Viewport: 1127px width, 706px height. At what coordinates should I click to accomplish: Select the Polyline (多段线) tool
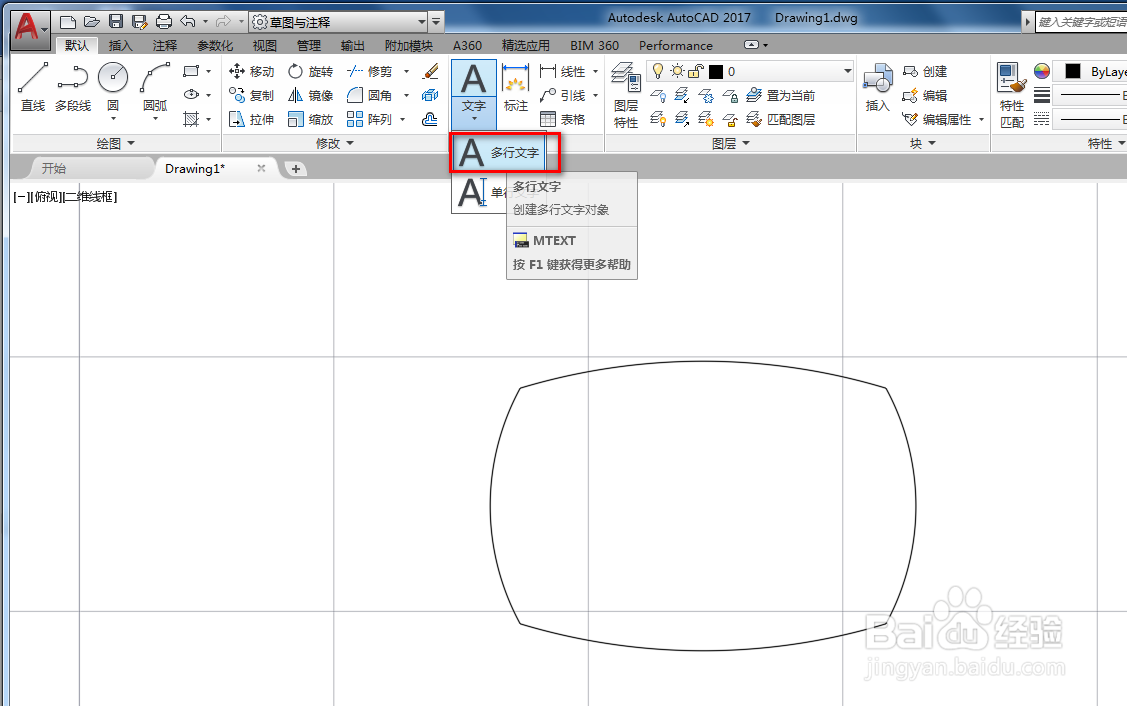(x=73, y=87)
